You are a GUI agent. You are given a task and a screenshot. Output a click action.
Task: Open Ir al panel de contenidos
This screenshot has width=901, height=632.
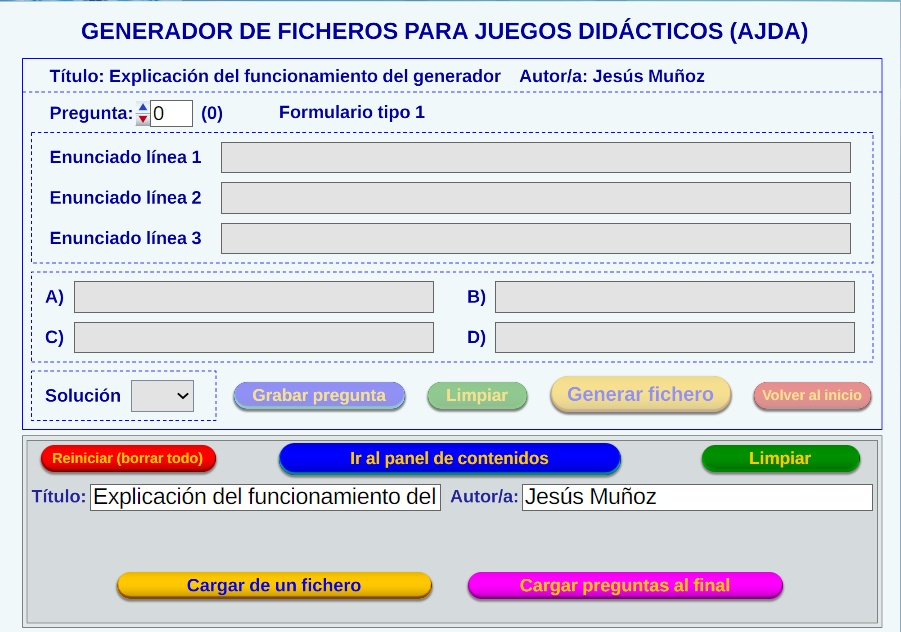(x=449, y=458)
